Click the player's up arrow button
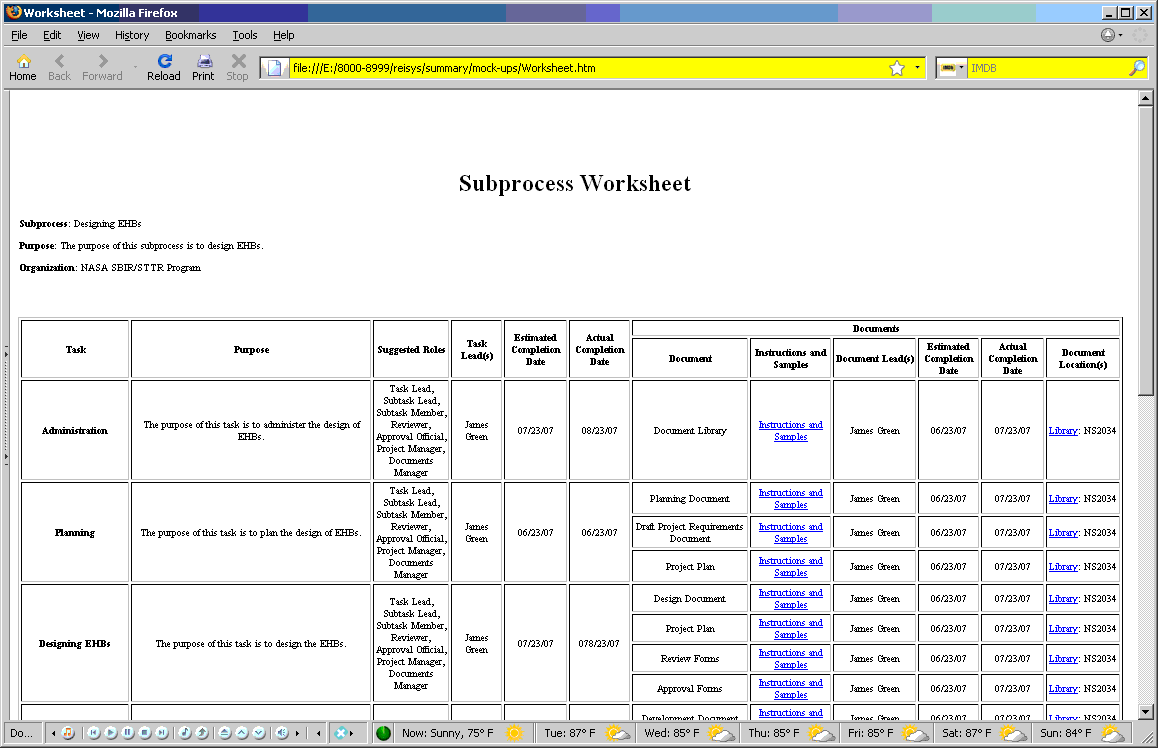1158x748 pixels. point(241,733)
